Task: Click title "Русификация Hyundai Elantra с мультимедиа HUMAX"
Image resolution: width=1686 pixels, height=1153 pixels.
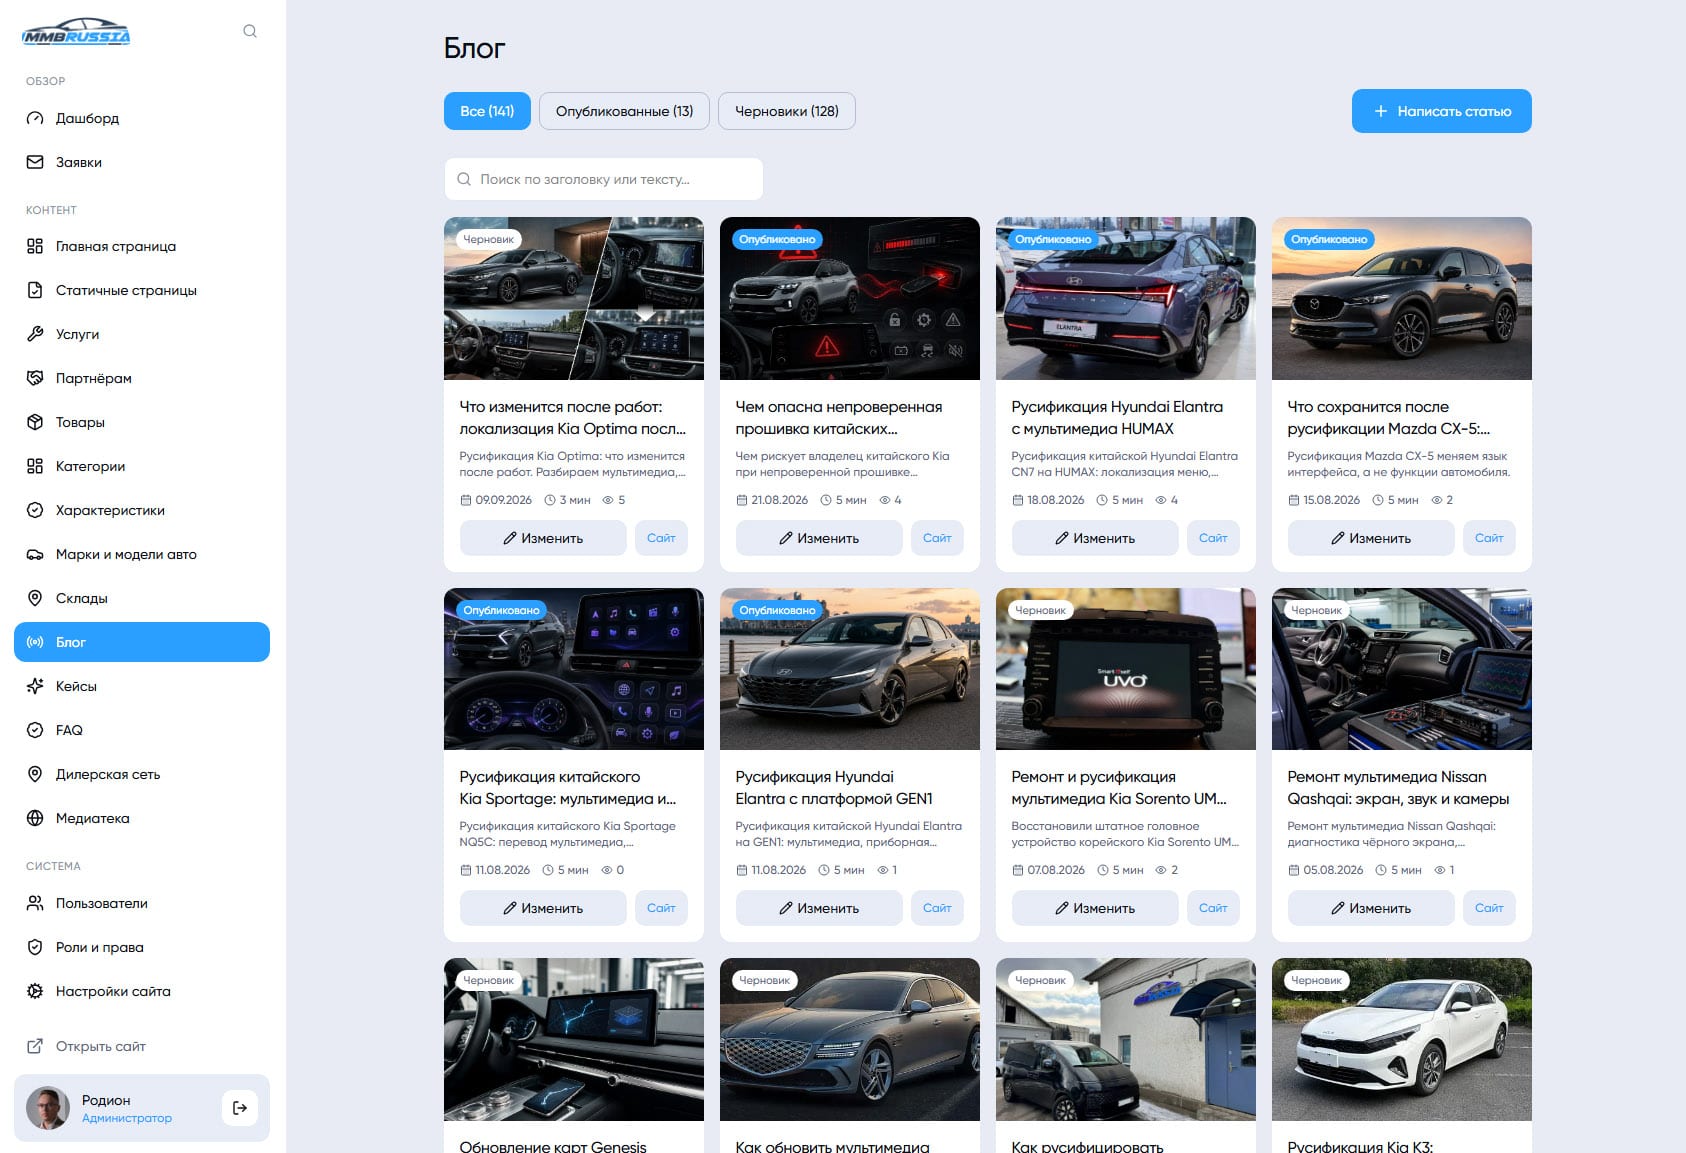Action: [1117, 418]
